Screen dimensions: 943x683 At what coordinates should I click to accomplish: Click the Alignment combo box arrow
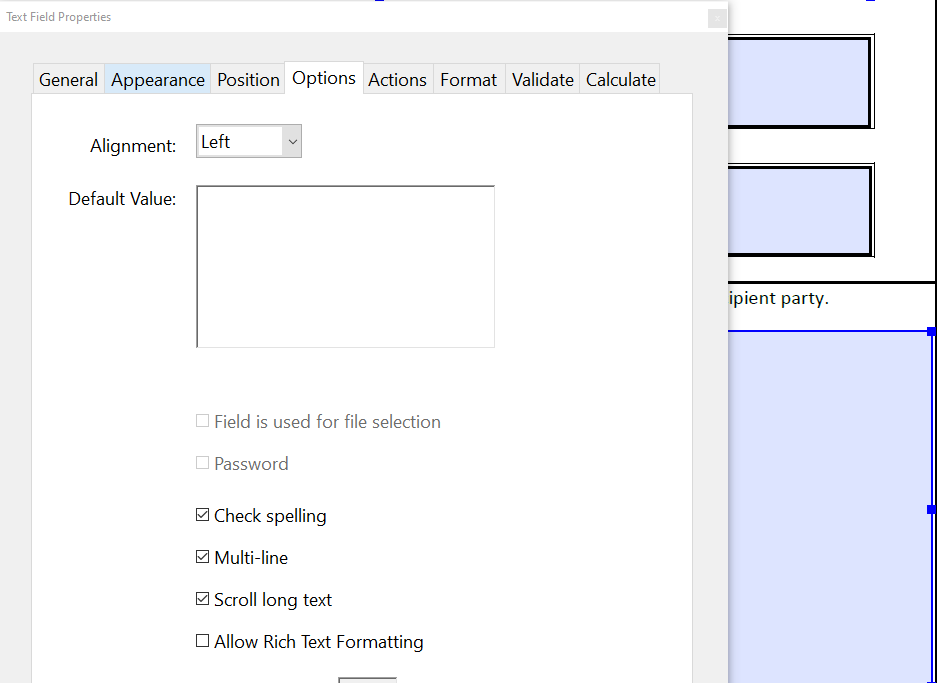pos(291,141)
